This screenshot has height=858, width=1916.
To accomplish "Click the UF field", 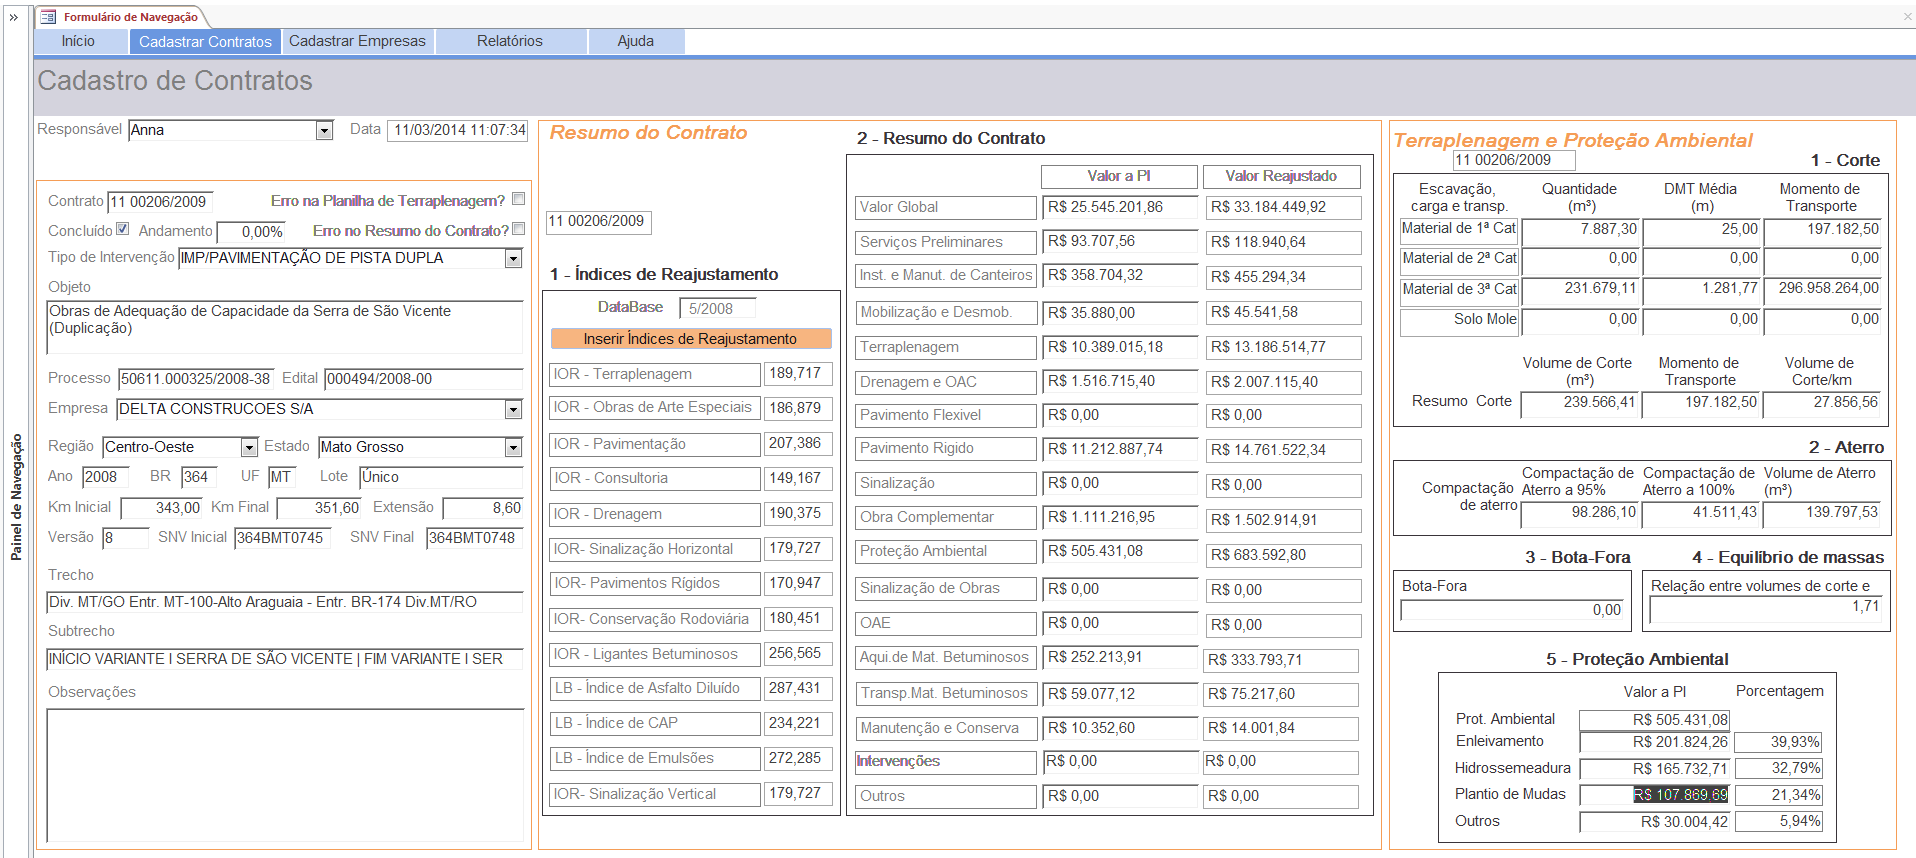I will pyautogui.click(x=281, y=477).
